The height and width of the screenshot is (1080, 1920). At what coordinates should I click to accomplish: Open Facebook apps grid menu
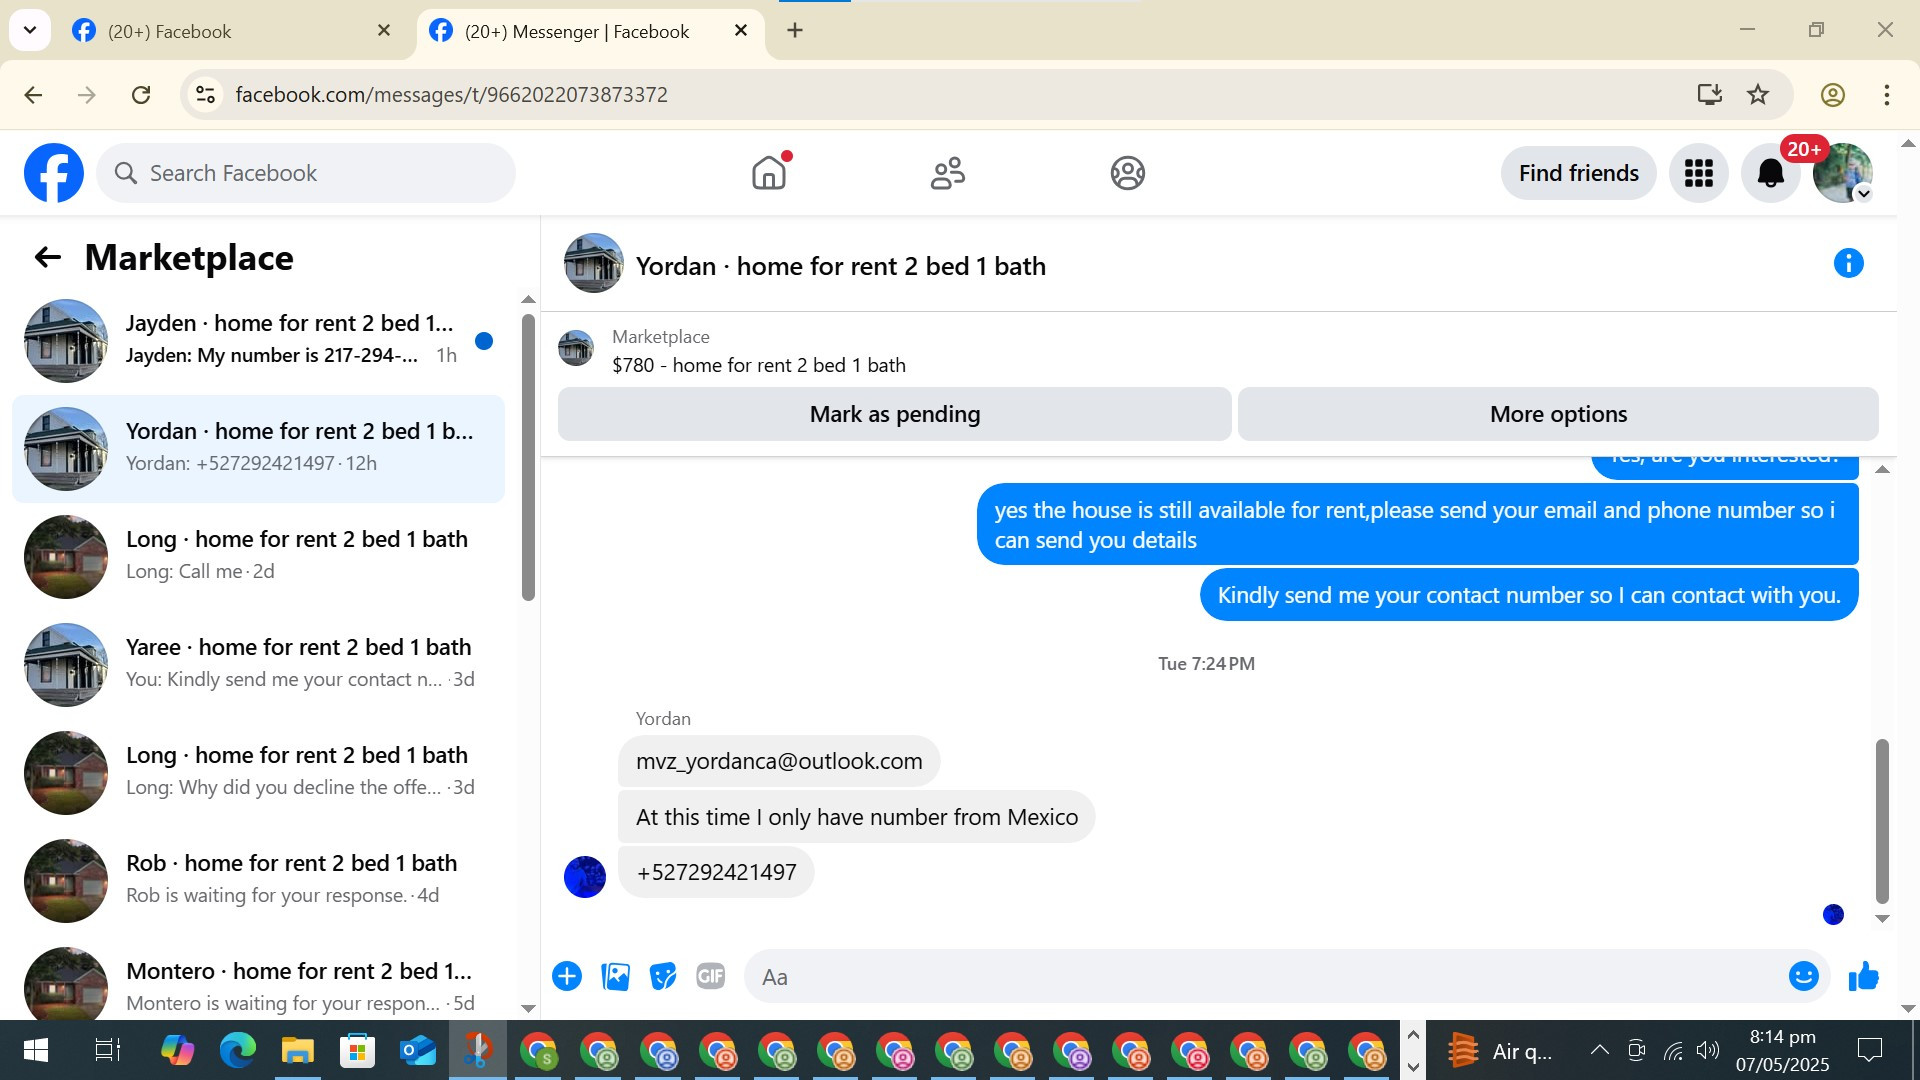1698,173
